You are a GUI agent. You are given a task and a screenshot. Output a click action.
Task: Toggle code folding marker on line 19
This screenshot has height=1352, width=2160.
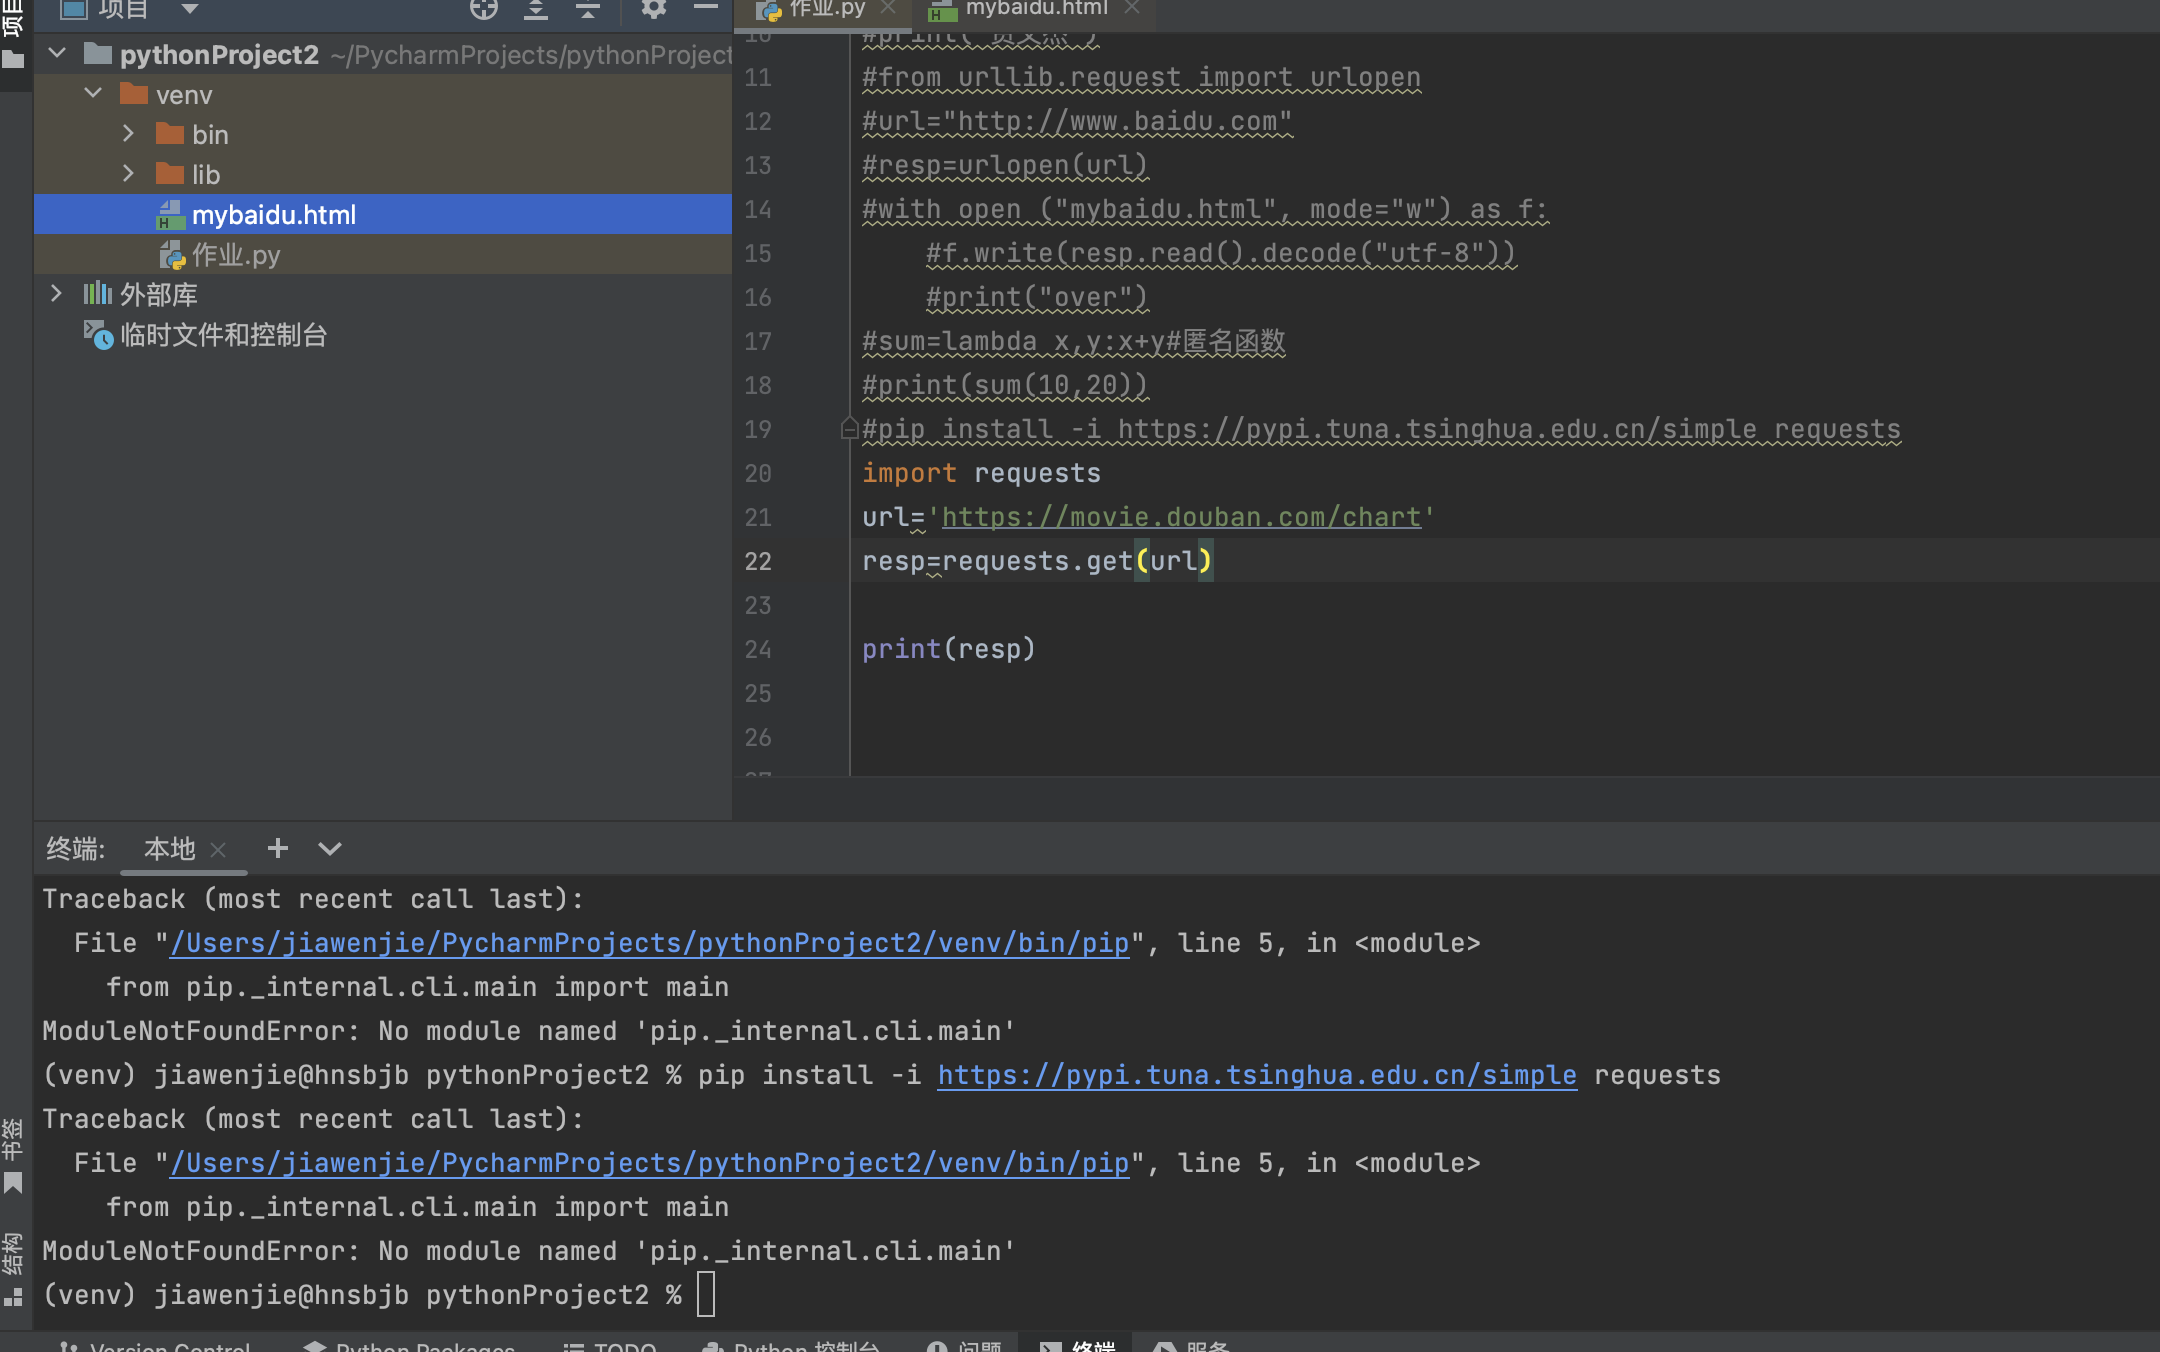coord(849,429)
